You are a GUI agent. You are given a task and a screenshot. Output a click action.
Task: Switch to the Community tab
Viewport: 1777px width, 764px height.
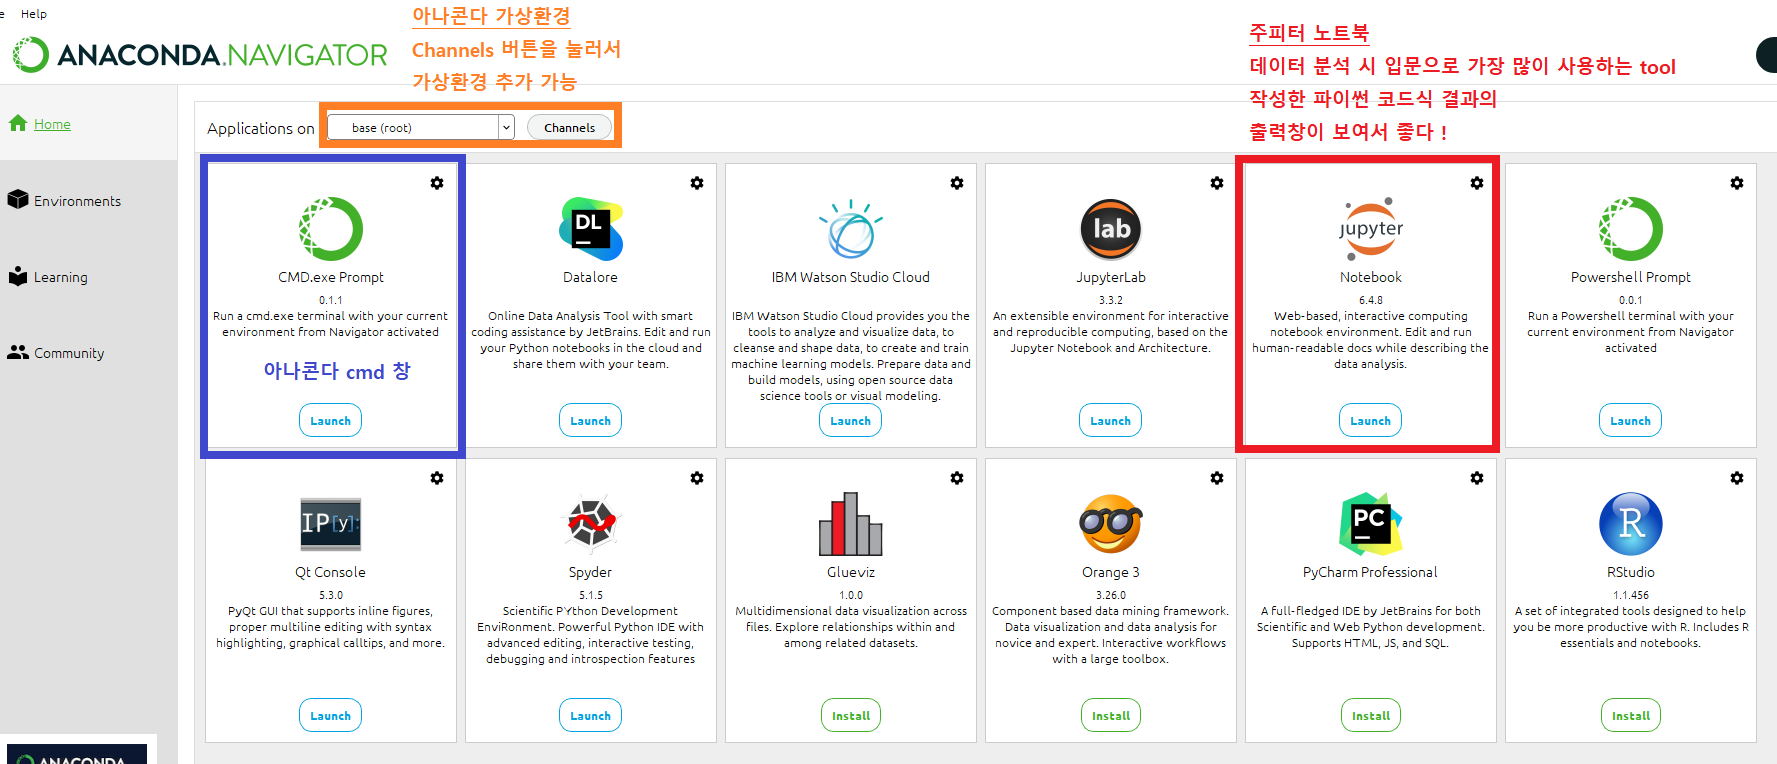69,353
